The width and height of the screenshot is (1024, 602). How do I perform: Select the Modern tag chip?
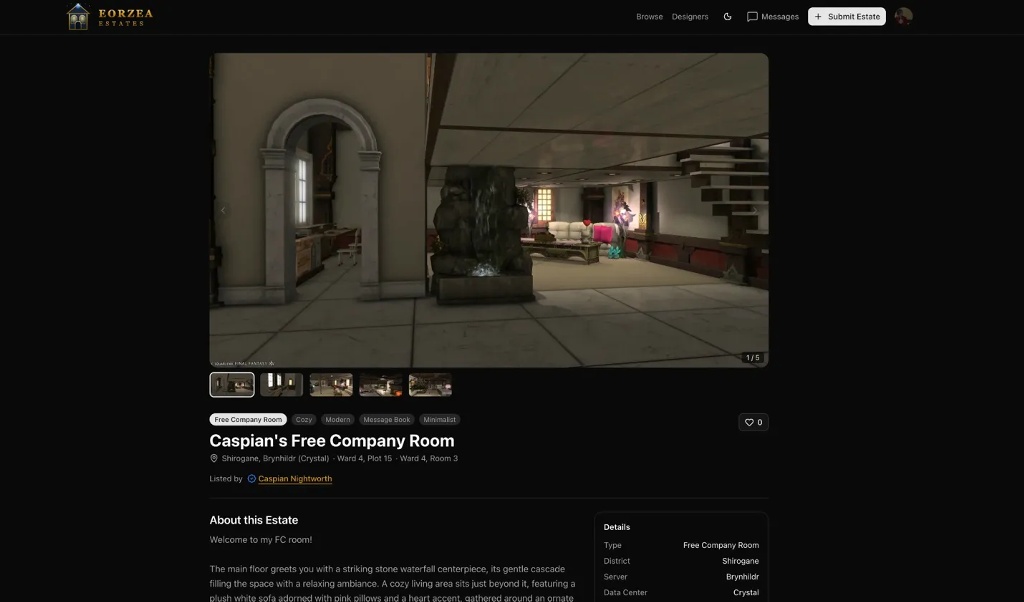338,420
